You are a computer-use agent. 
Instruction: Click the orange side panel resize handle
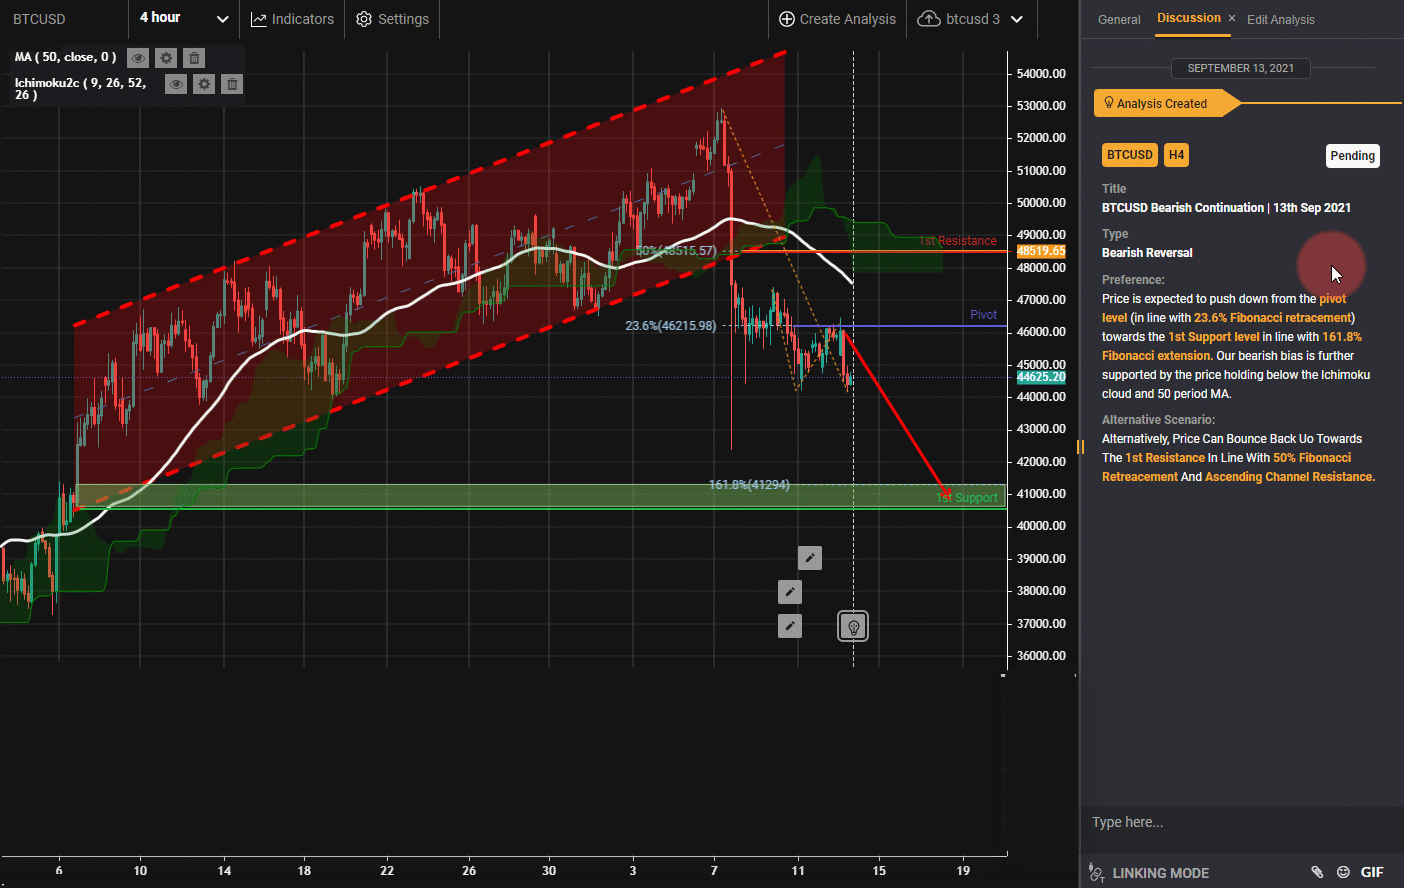(1080, 447)
